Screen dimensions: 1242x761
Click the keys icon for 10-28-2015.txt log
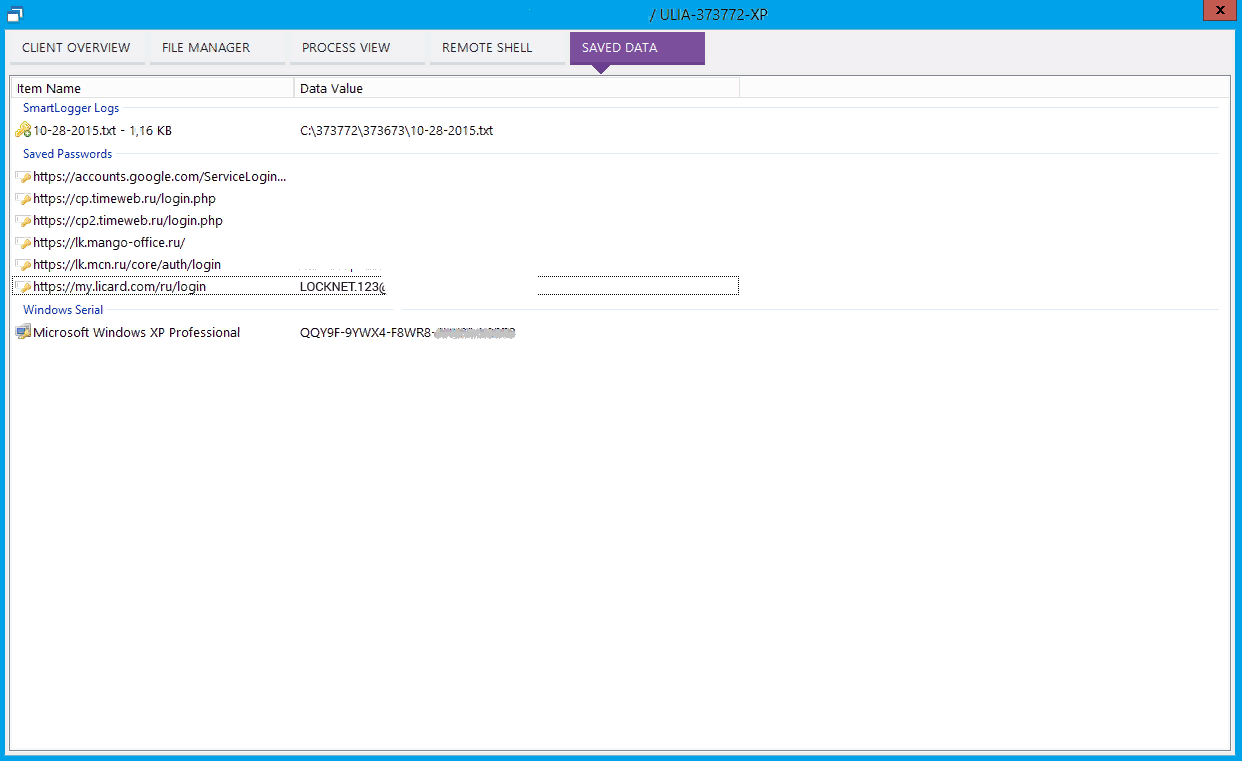pos(23,130)
